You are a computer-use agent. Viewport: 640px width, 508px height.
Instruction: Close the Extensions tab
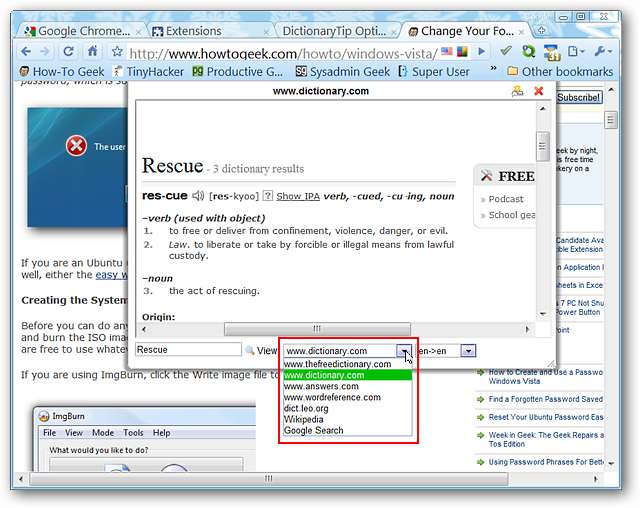click(266, 32)
